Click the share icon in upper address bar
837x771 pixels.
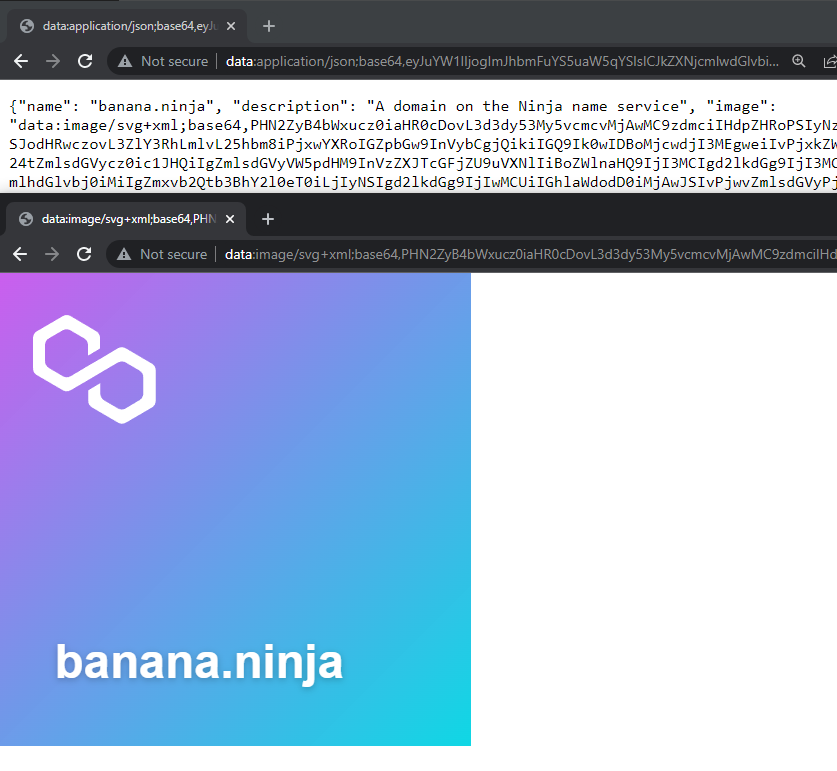(830, 61)
